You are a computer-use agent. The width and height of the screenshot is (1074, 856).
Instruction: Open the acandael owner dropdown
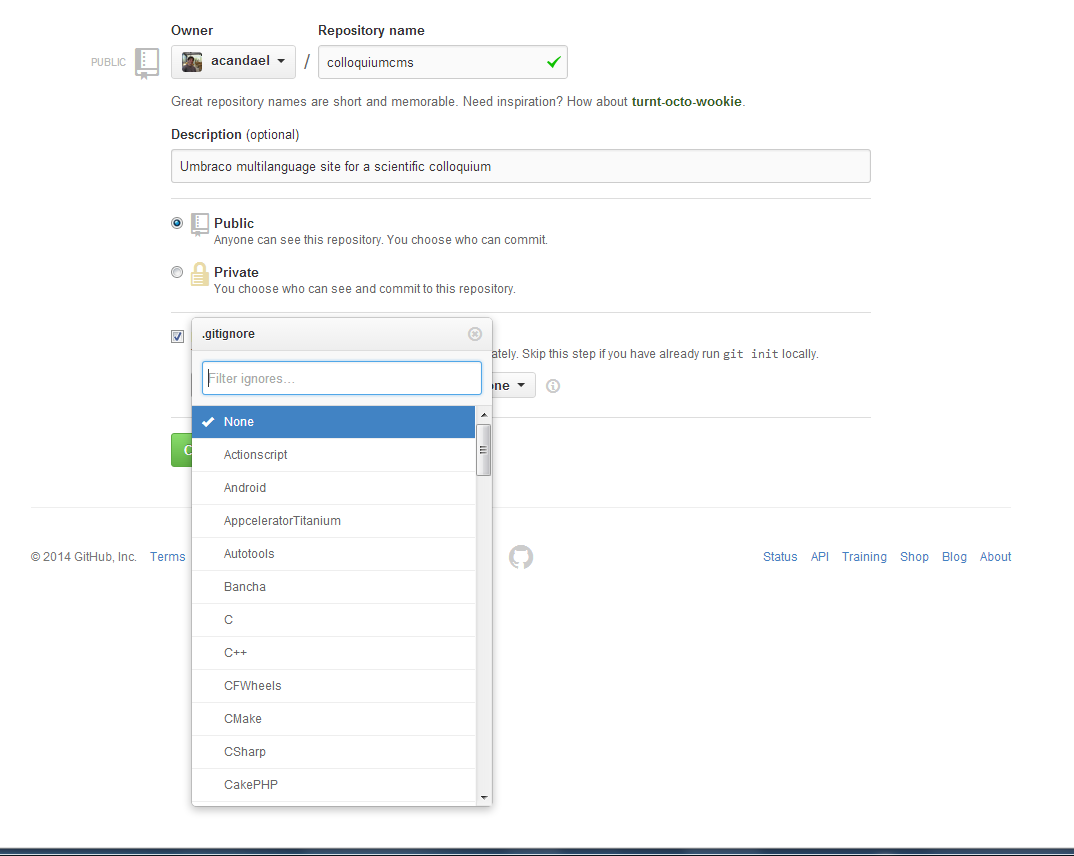tap(234, 62)
